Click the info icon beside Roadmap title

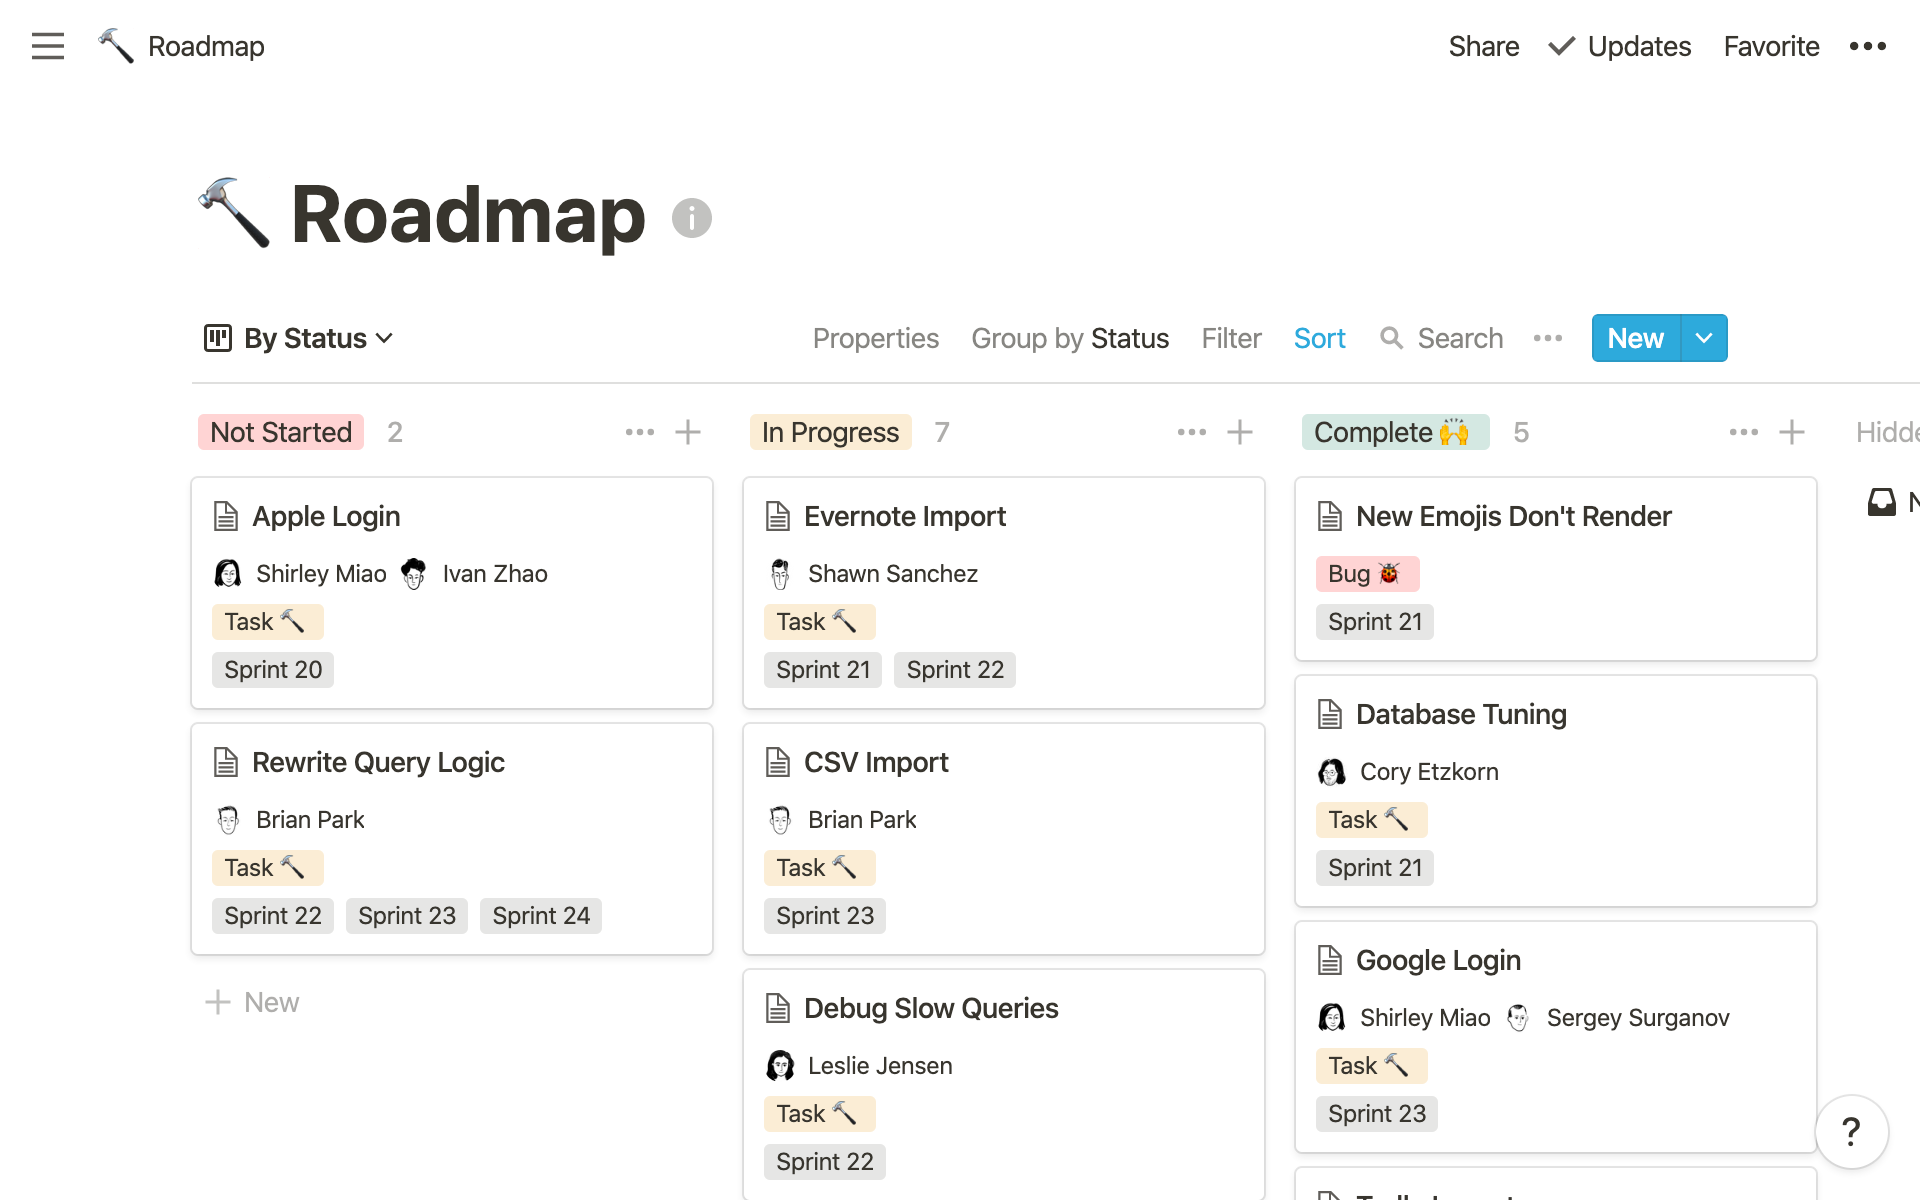(x=691, y=218)
